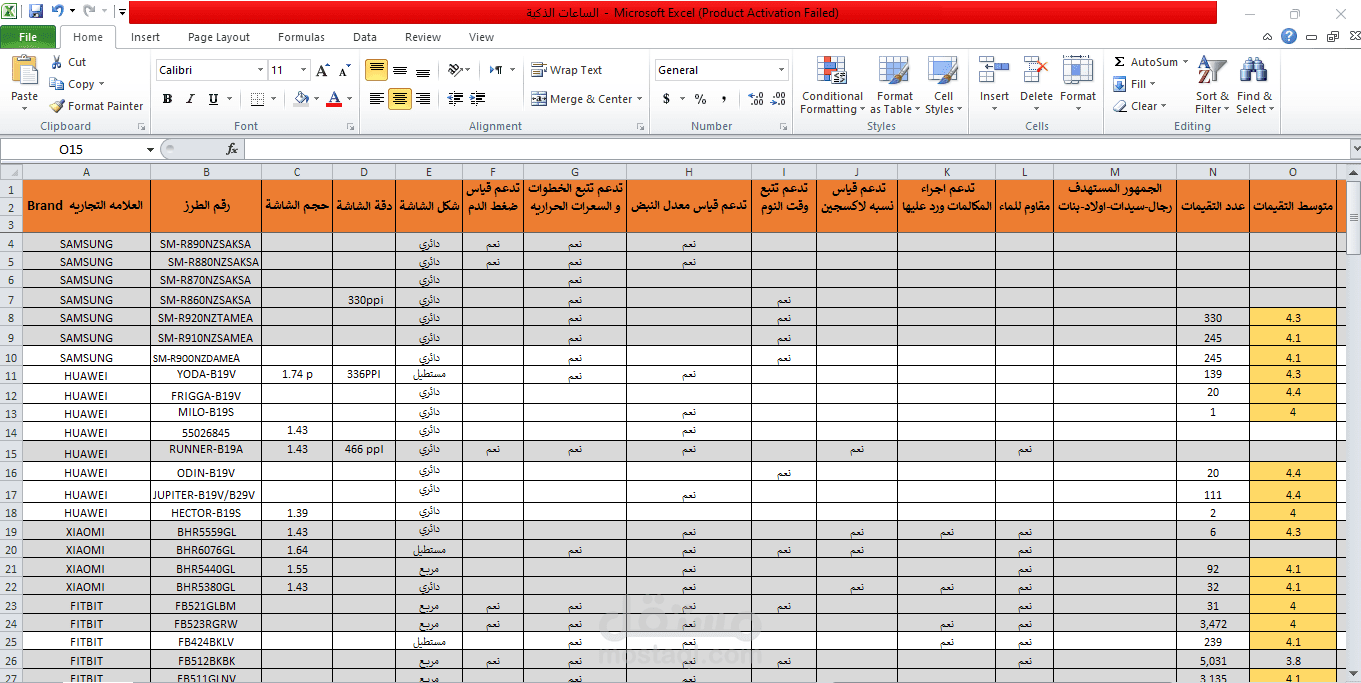Click the Copy icon
Image resolution: width=1361 pixels, height=683 pixels.
pos(57,84)
